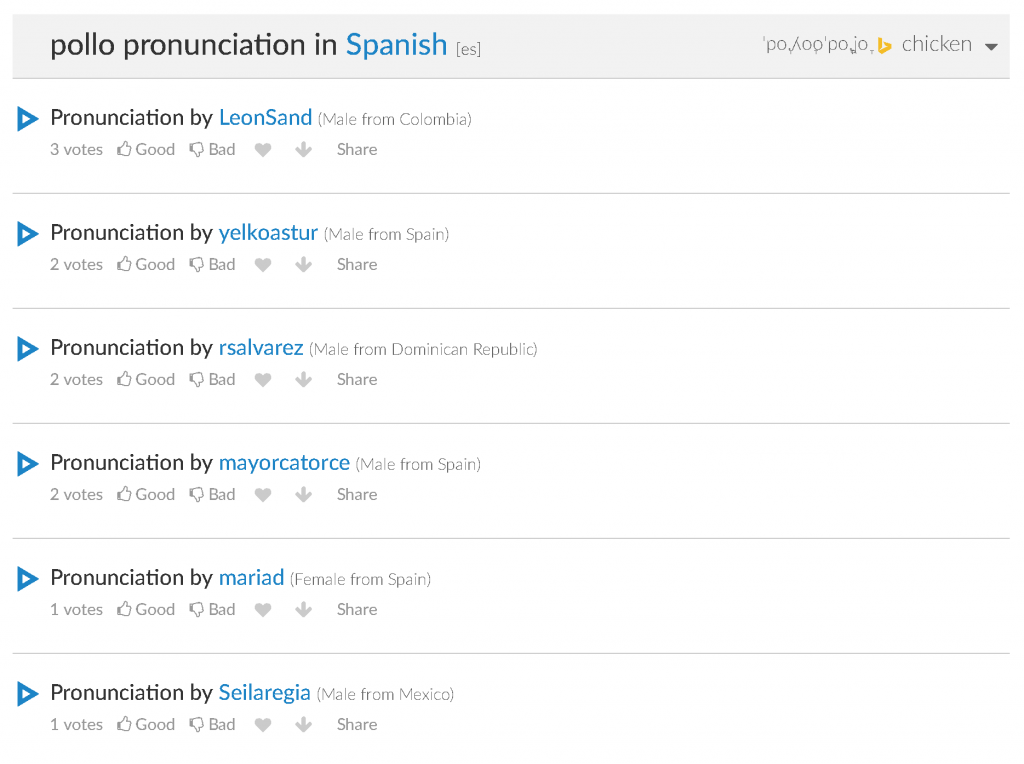The width and height of the screenshot is (1024, 764).
Task: Vote Good on Seilaregia's pronunciation
Action: point(146,725)
